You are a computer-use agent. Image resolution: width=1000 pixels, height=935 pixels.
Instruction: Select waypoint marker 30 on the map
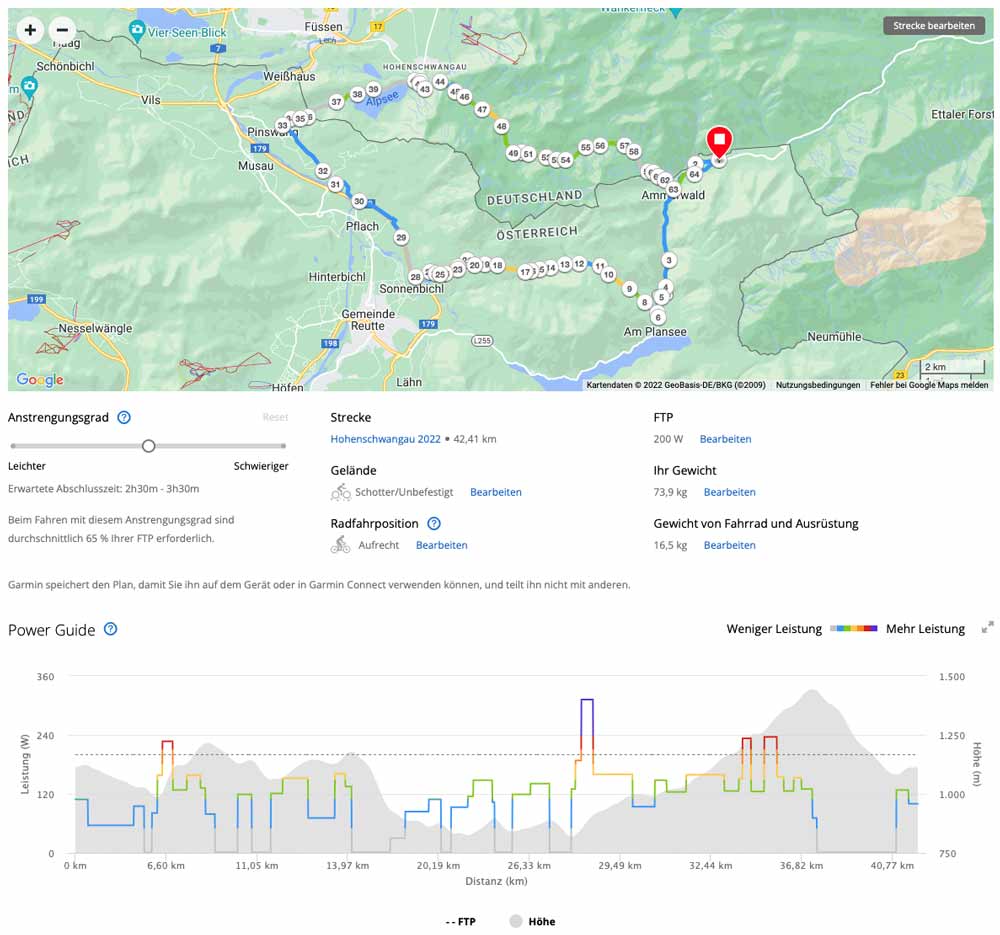point(359,202)
